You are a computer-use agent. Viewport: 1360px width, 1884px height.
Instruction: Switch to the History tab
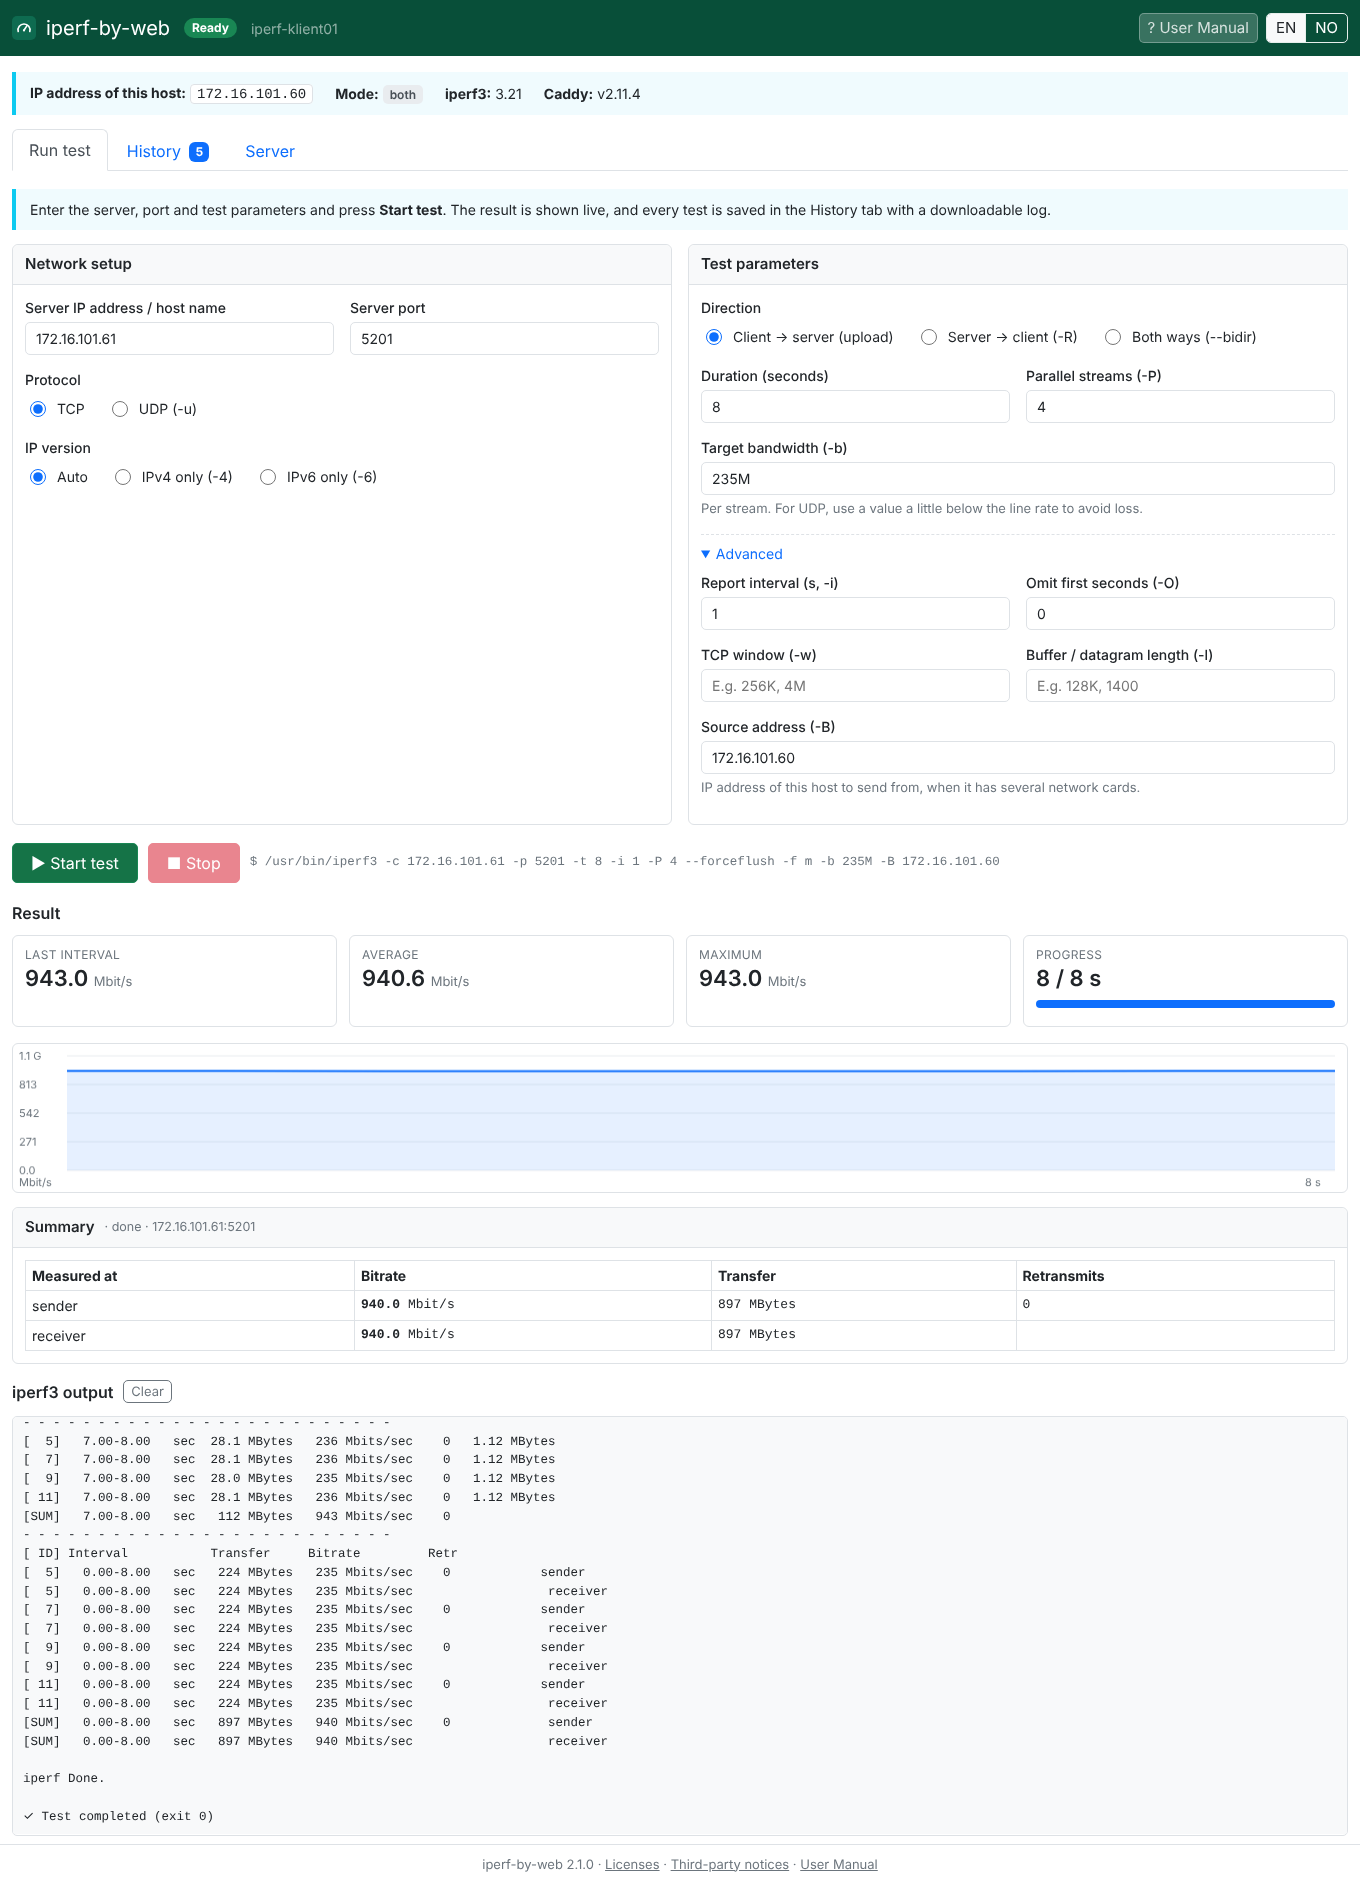(x=167, y=152)
